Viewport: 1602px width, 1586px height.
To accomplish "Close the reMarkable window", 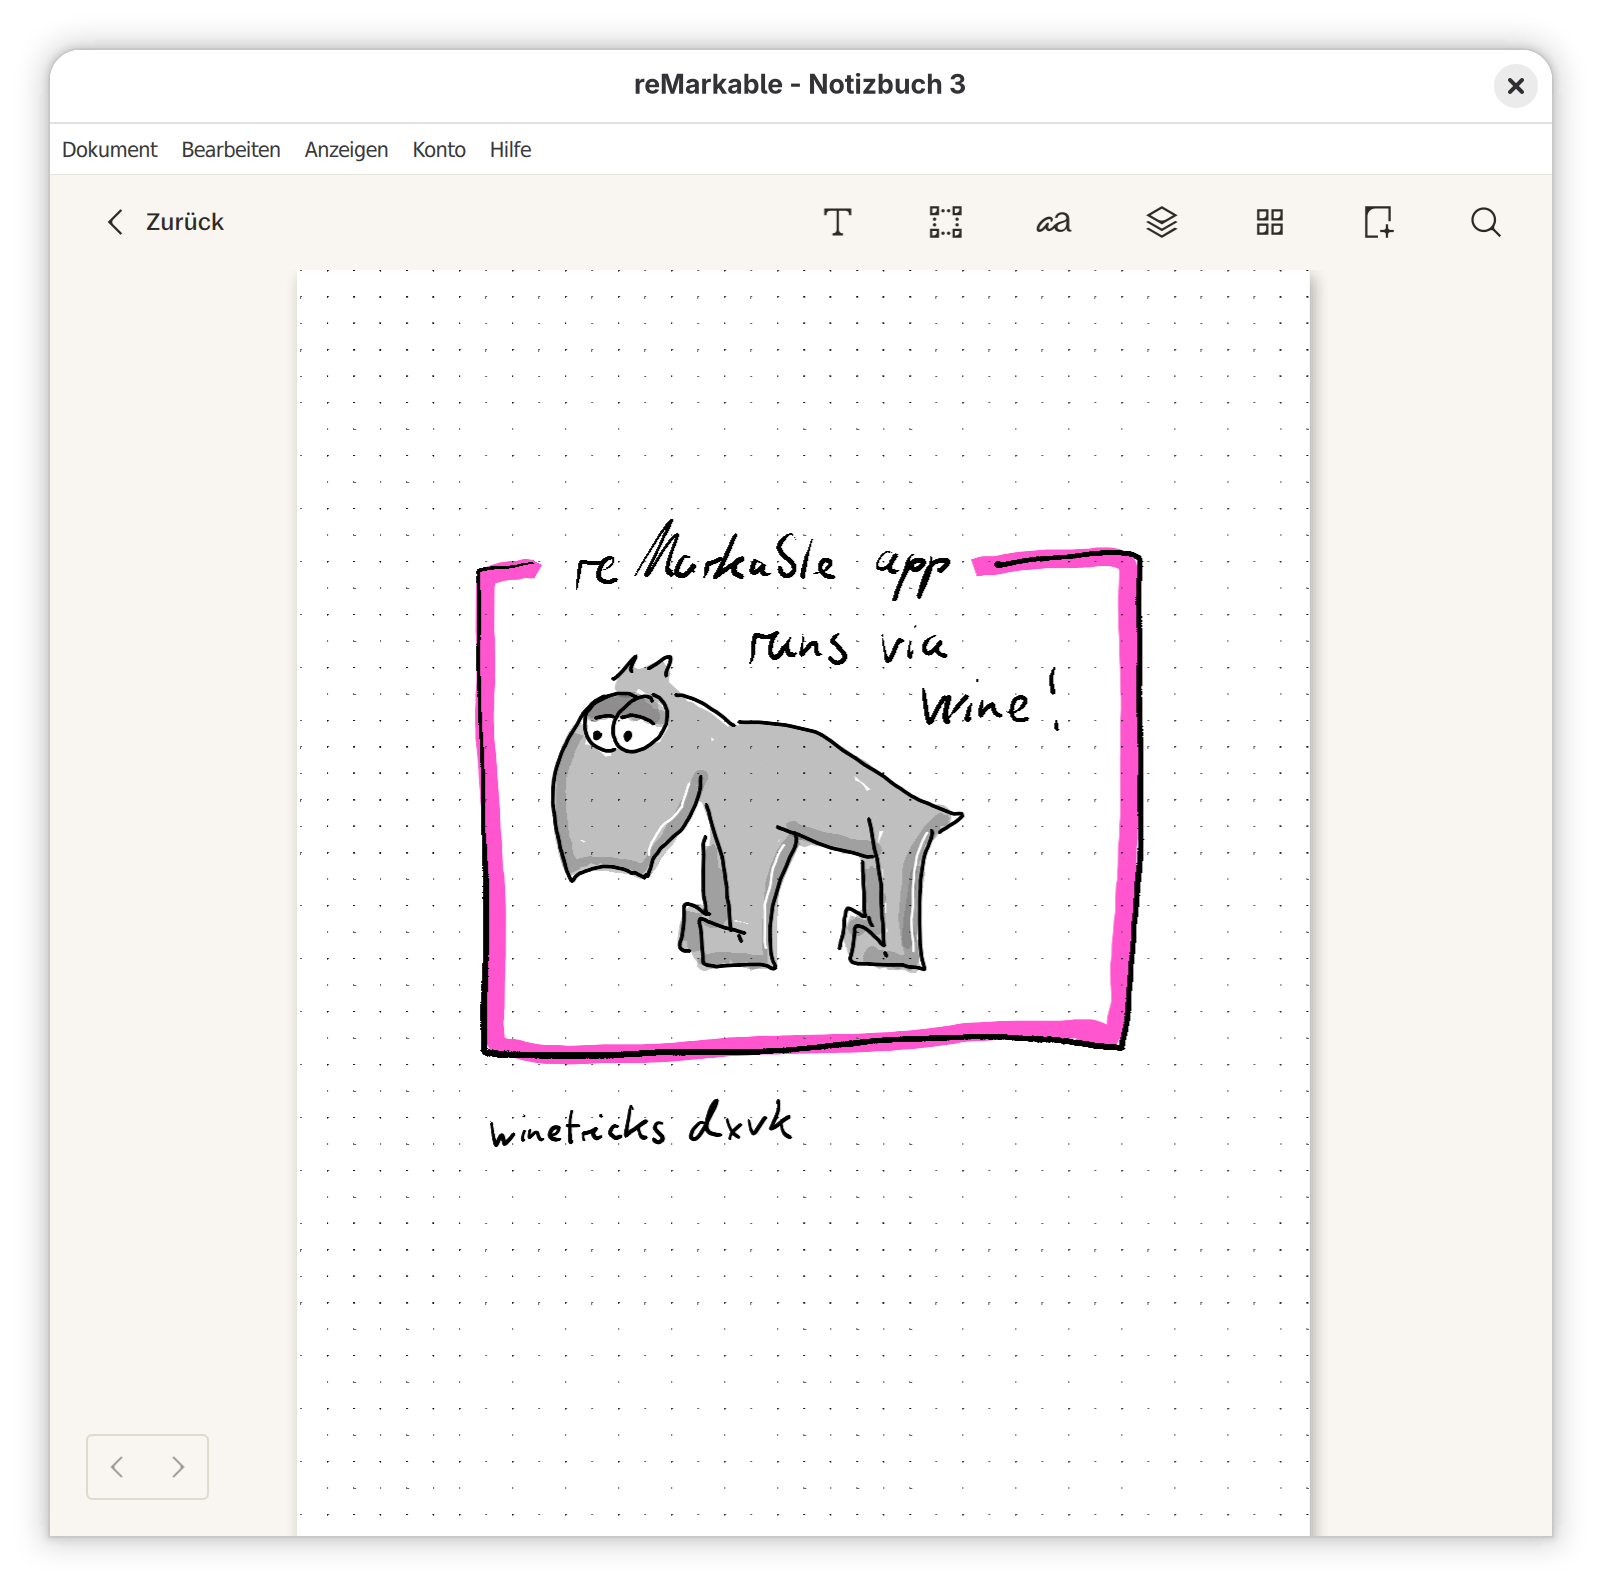I will click(x=1516, y=86).
